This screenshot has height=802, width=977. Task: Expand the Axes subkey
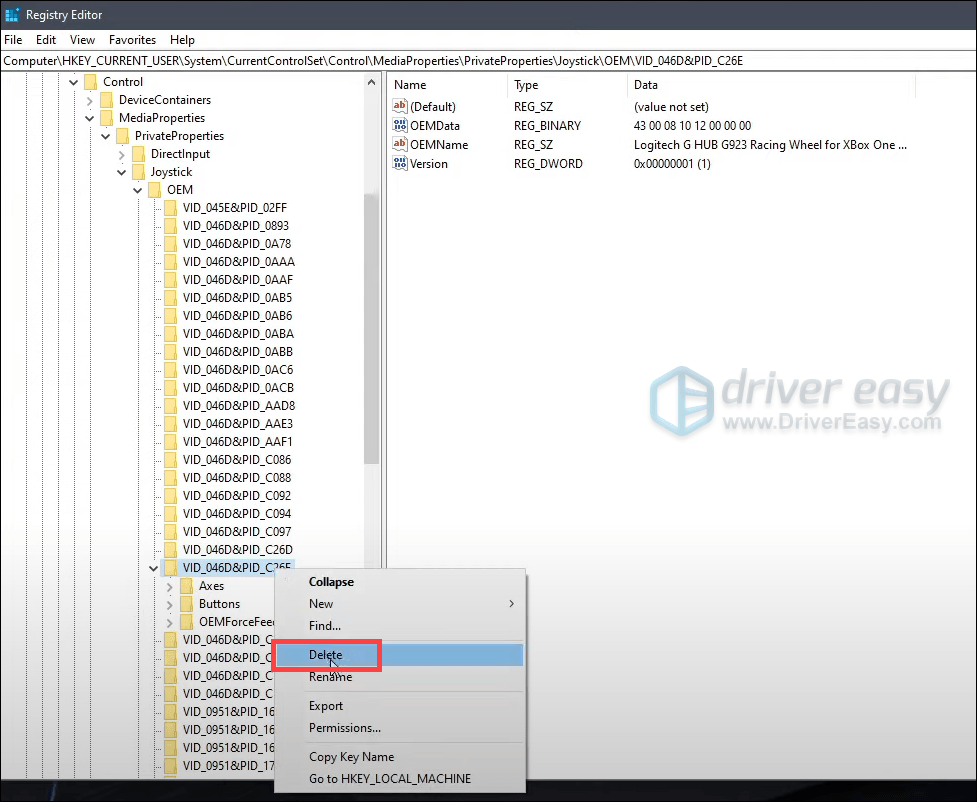pyautogui.click(x=170, y=585)
